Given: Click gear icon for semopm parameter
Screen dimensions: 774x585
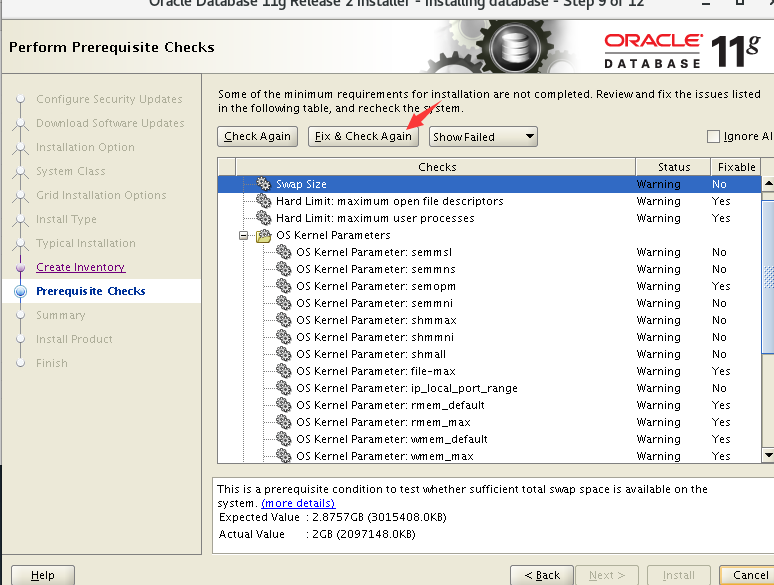Looking at the screenshot, I should pyautogui.click(x=284, y=286).
